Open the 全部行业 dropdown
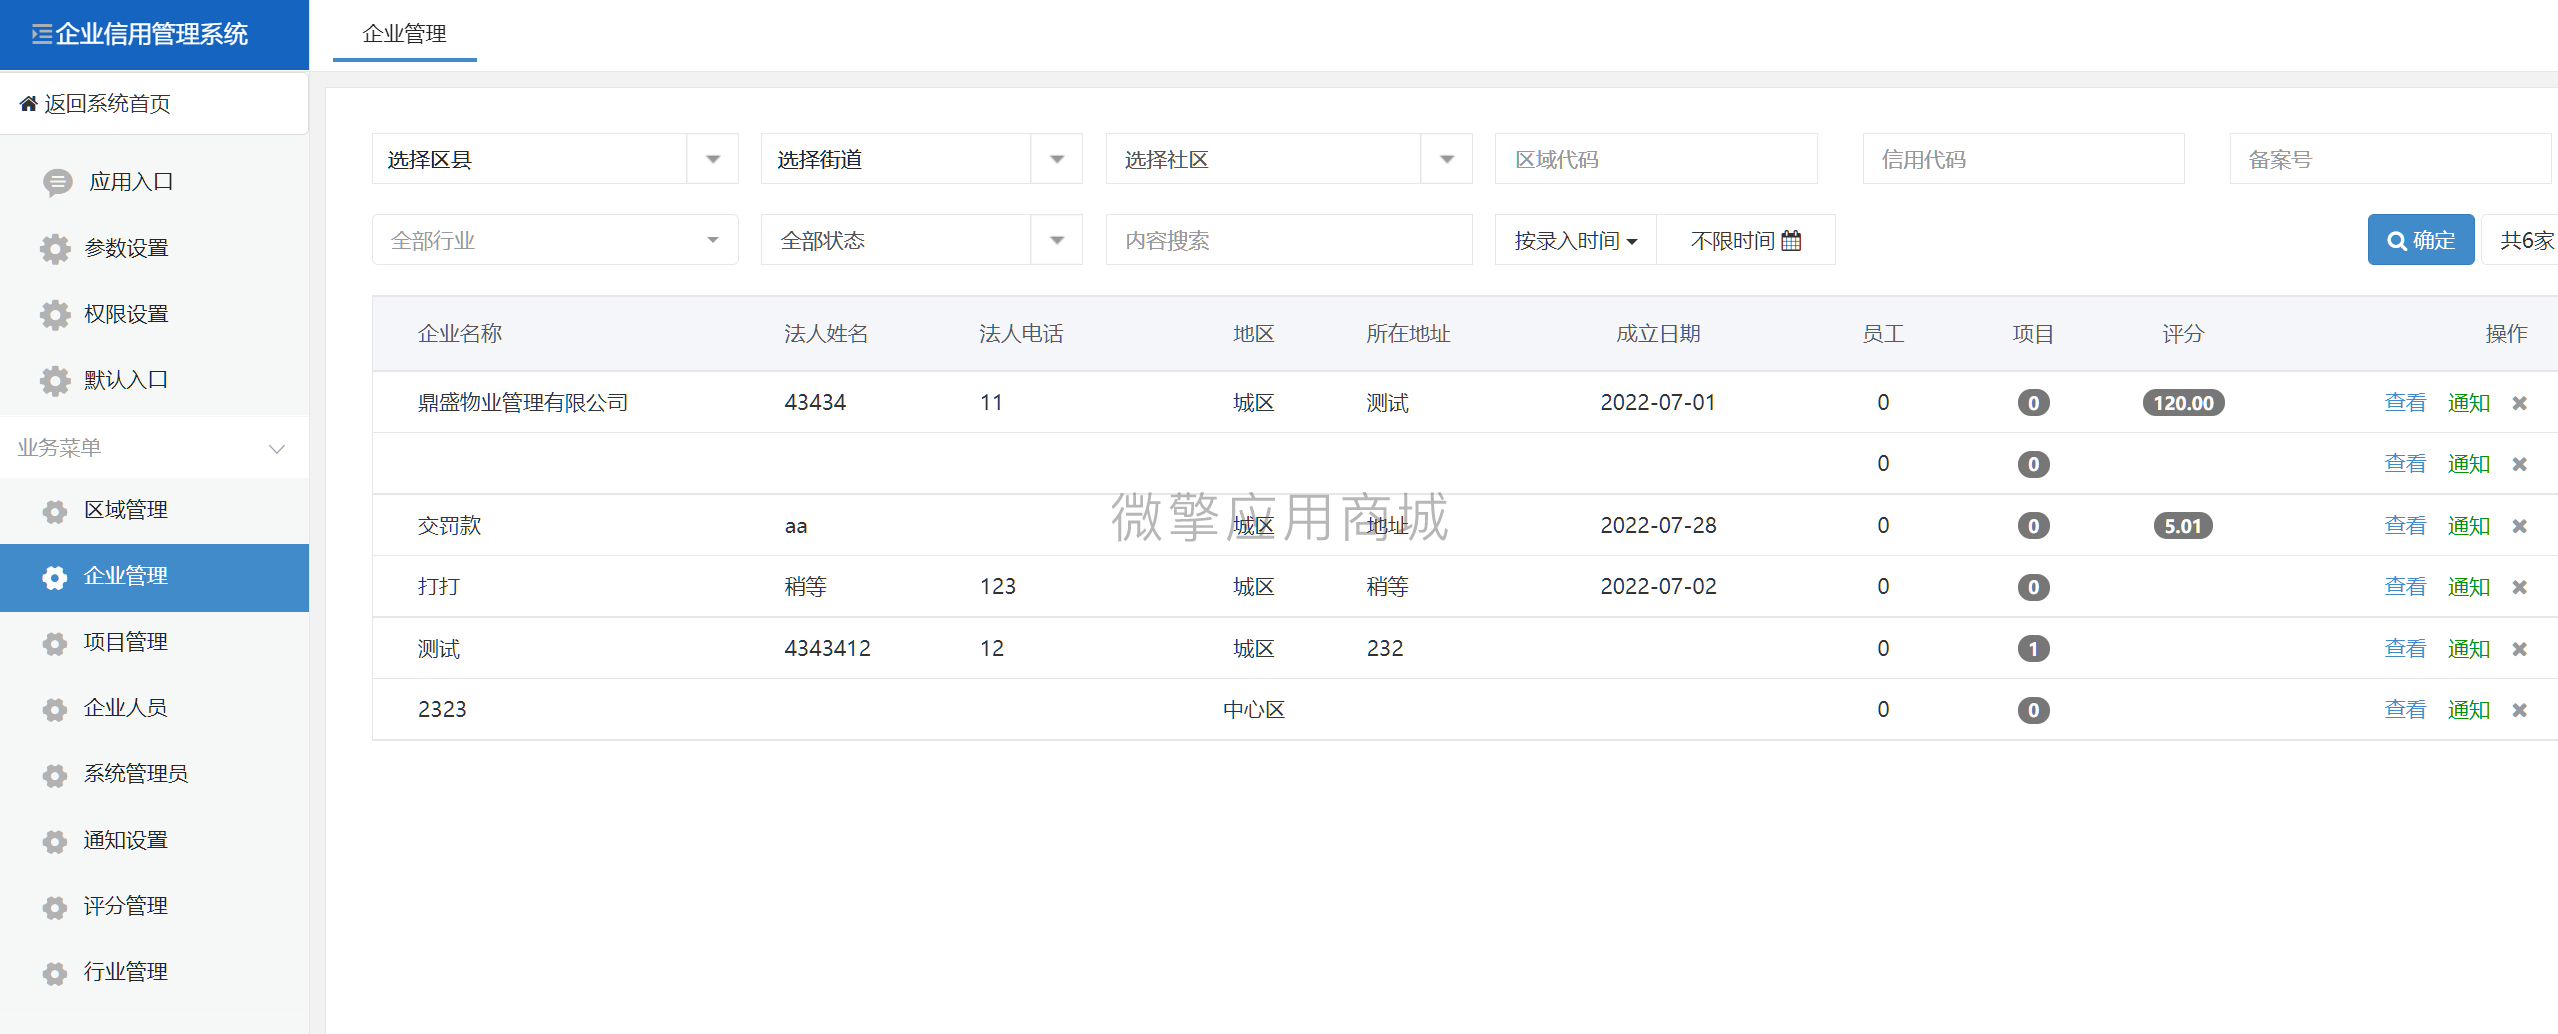Image resolution: width=2558 pixels, height=1034 pixels. [x=555, y=240]
